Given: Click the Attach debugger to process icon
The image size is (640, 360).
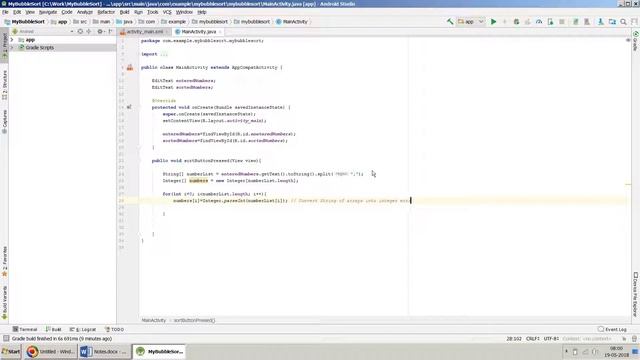Looking at the screenshot, I should [551, 22].
